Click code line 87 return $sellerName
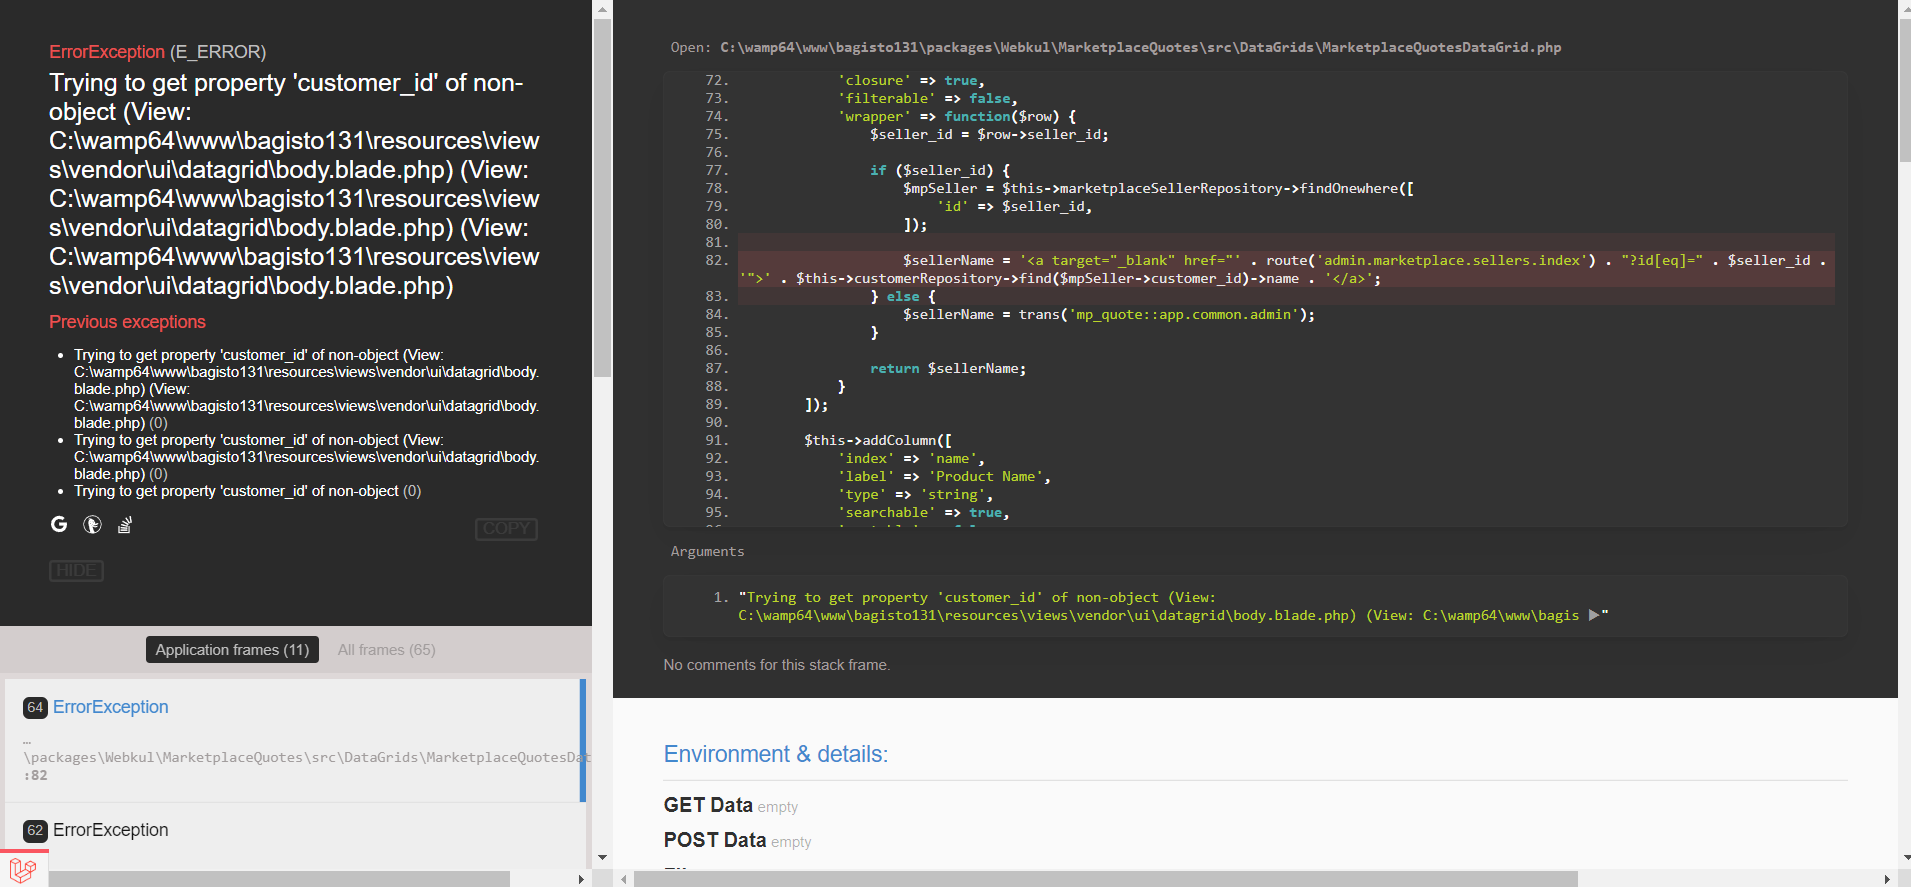Image resolution: width=1911 pixels, height=887 pixels. click(948, 368)
